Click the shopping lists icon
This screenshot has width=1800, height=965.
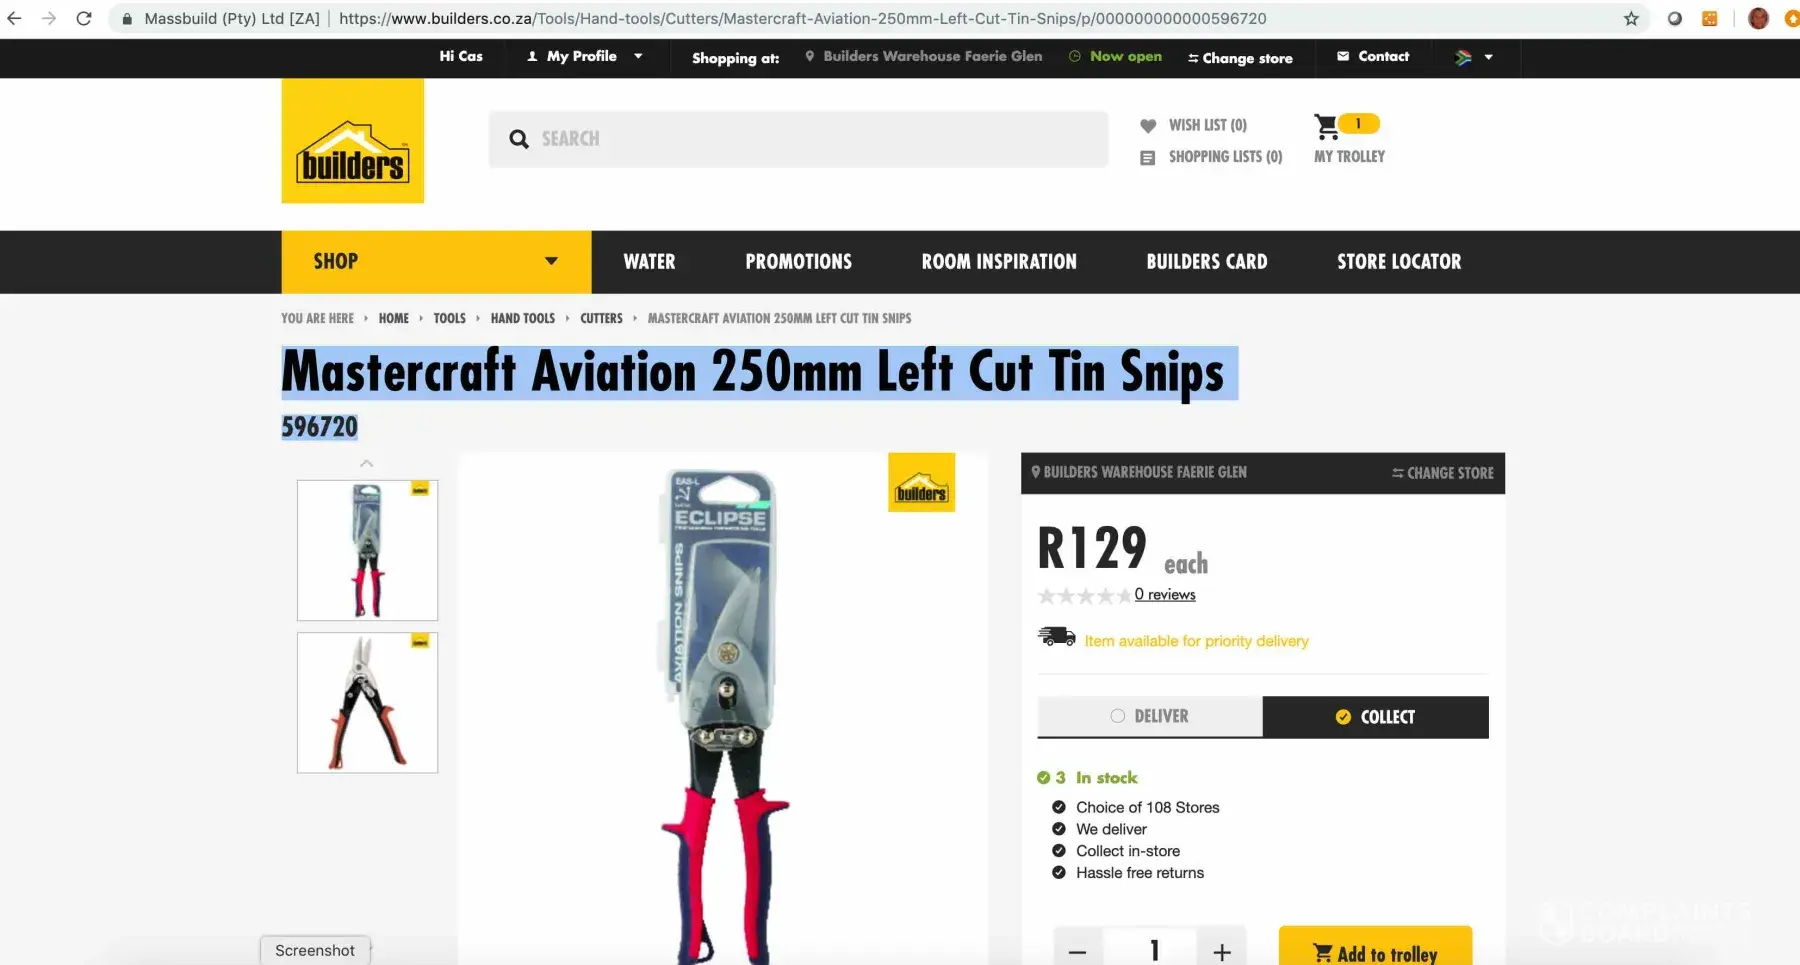pos(1148,157)
